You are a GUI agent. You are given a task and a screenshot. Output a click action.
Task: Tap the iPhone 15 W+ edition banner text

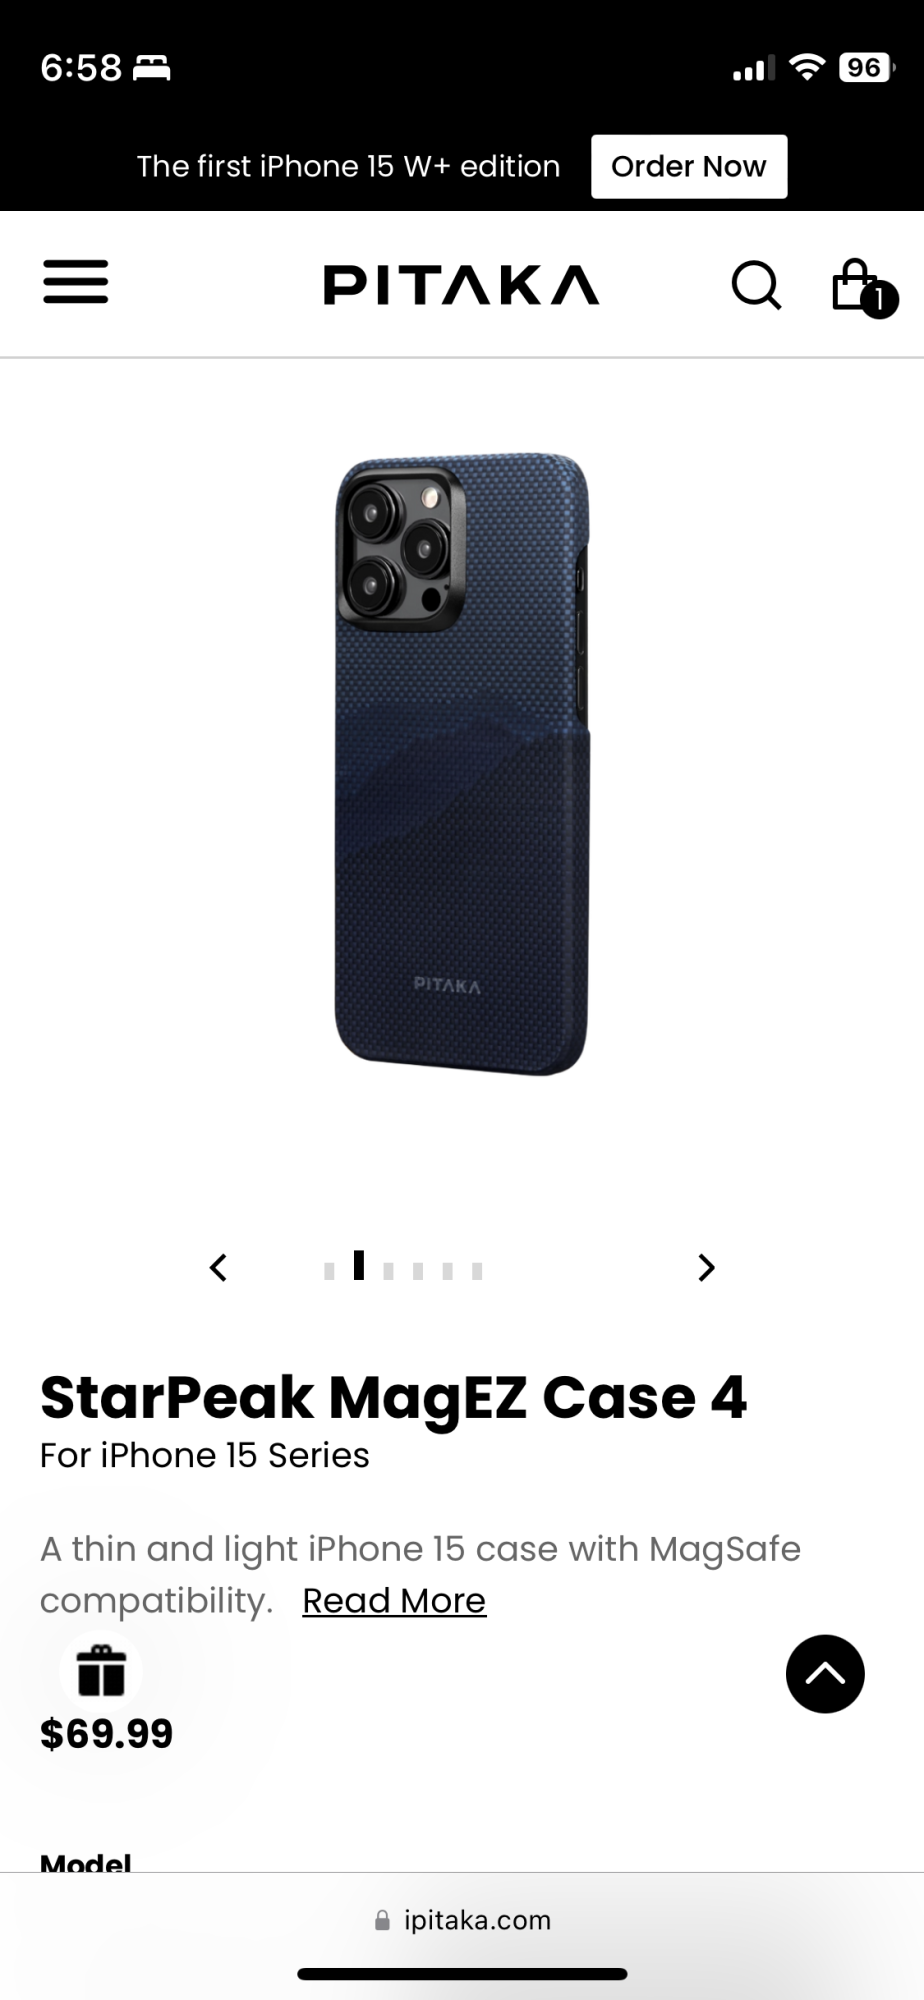pyautogui.click(x=348, y=166)
